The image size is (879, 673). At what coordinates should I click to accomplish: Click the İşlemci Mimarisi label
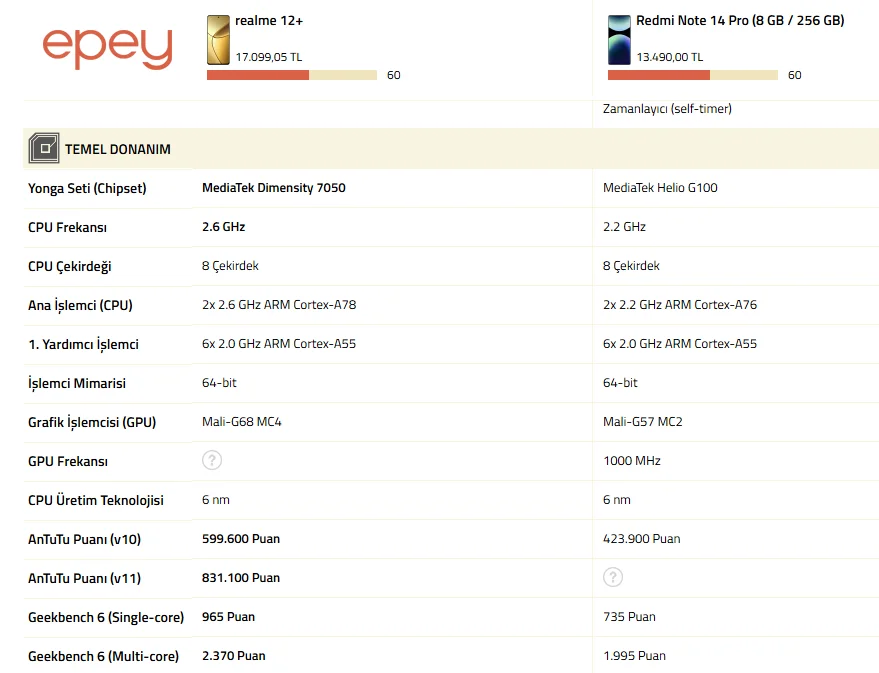[x=77, y=383]
